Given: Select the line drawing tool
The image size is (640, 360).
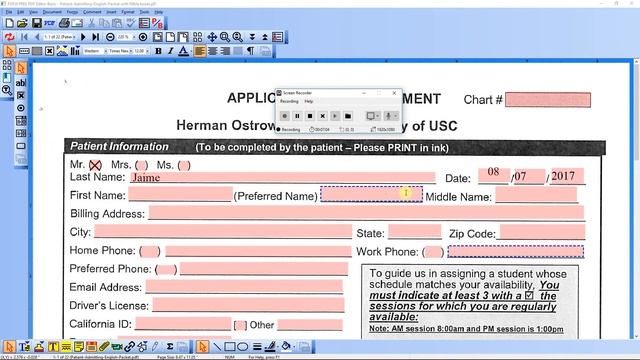Looking at the screenshot, I should coord(217,347).
